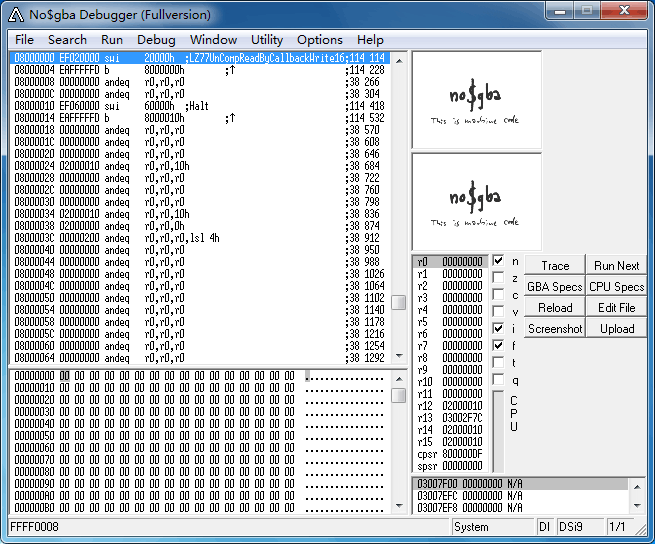Click the Edit File button
The height and width of the screenshot is (544, 655).
click(x=616, y=308)
